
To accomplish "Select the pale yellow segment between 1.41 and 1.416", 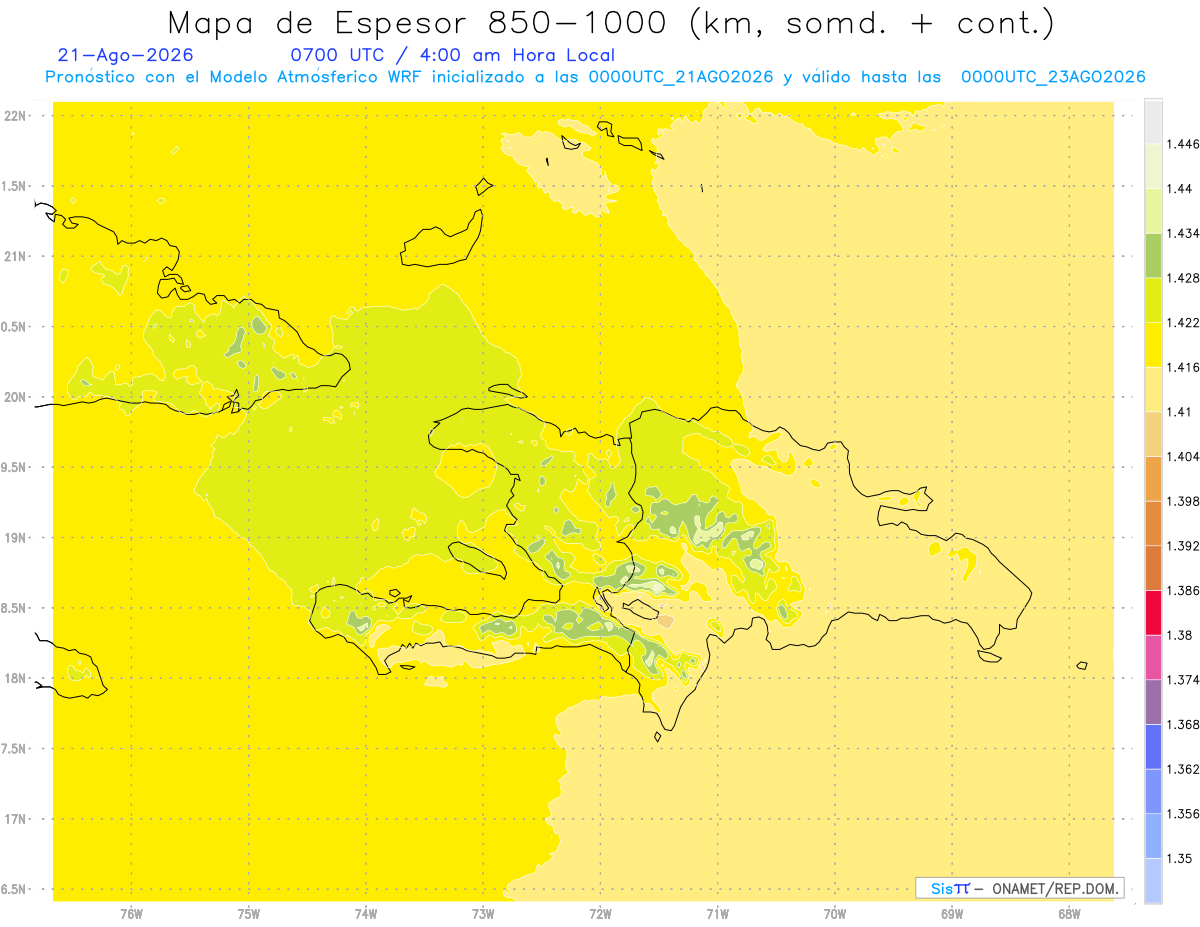I will coord(1153,389).
